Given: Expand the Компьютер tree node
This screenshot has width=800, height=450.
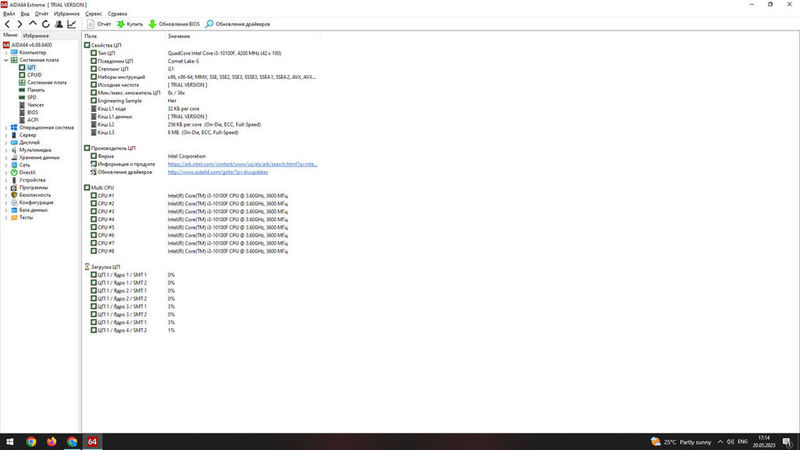Looking at the screenshot, I should tap(6, 53).
